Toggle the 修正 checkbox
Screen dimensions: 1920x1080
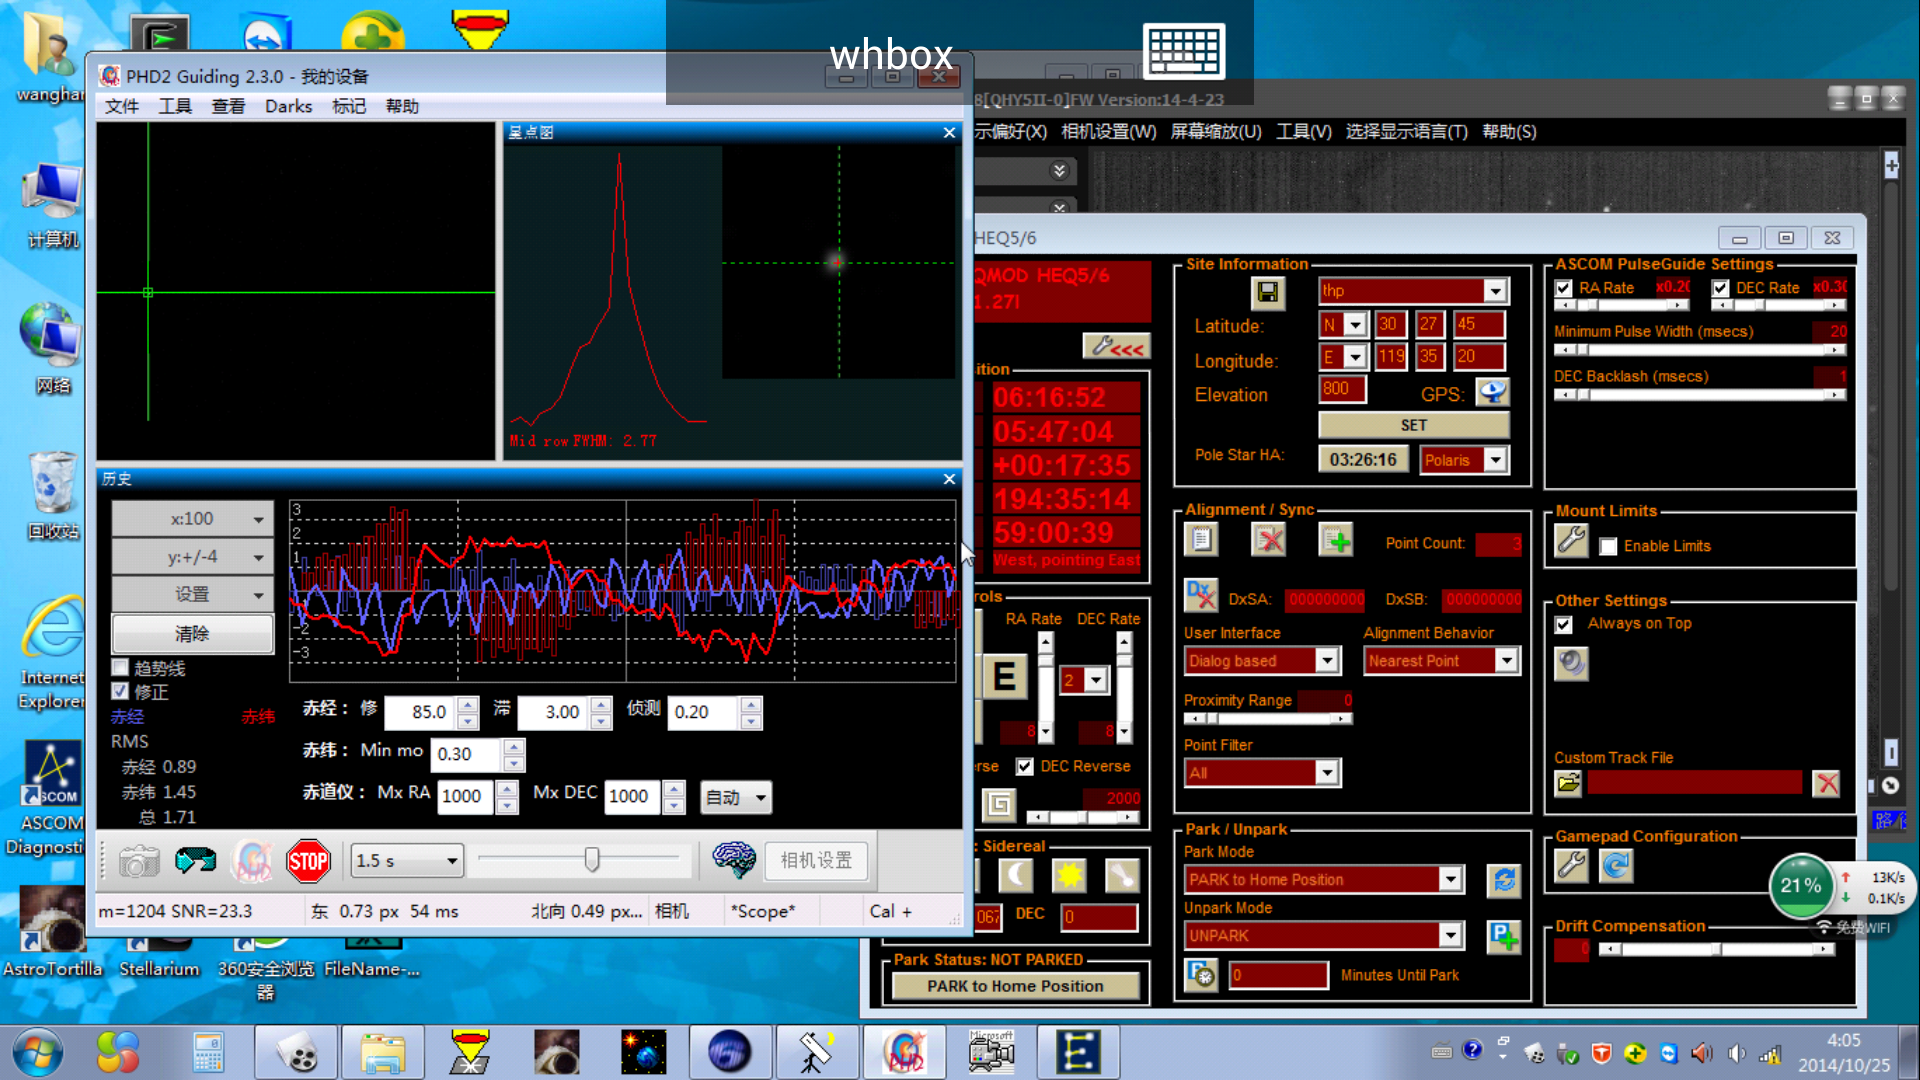(121, 691)
